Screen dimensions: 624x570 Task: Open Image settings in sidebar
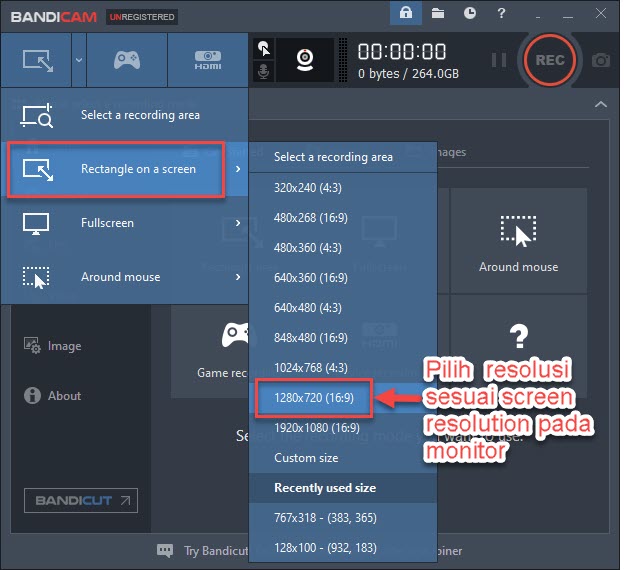click(x=53, y=346)
